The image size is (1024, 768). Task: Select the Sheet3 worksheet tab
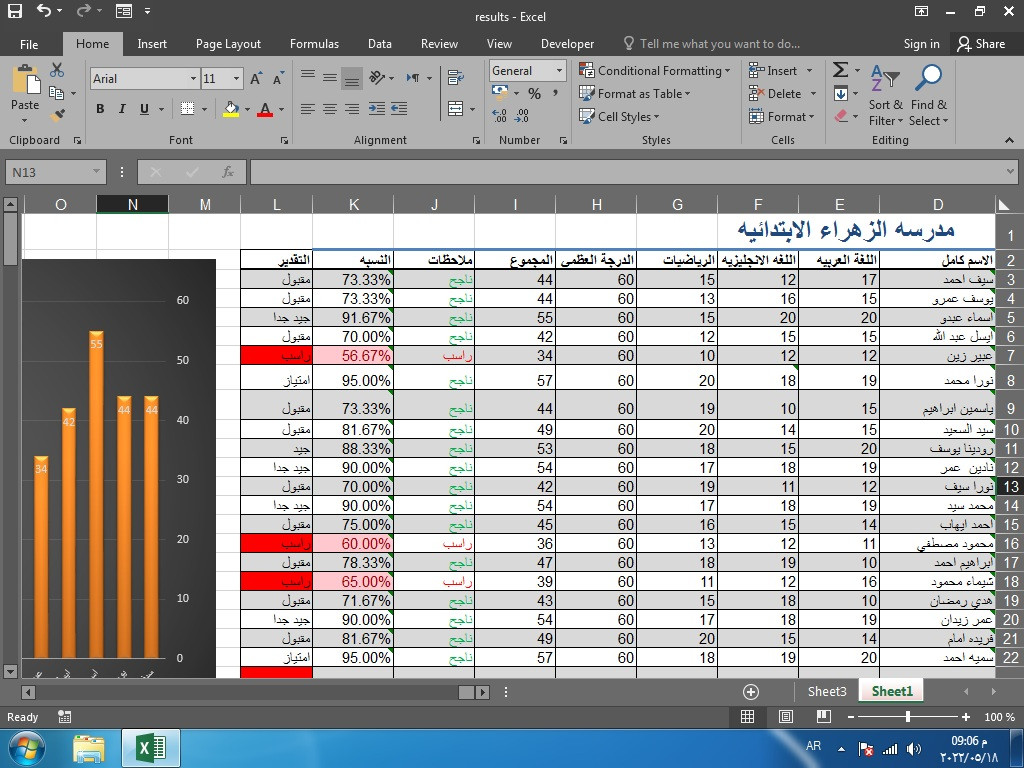tap(827, 691)
